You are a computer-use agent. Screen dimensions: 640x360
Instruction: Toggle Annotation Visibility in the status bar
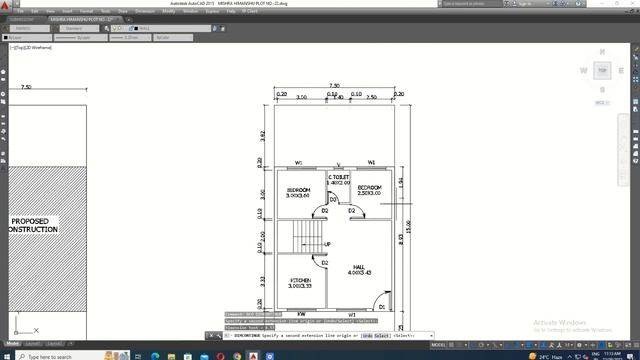(x=543, y=345)
